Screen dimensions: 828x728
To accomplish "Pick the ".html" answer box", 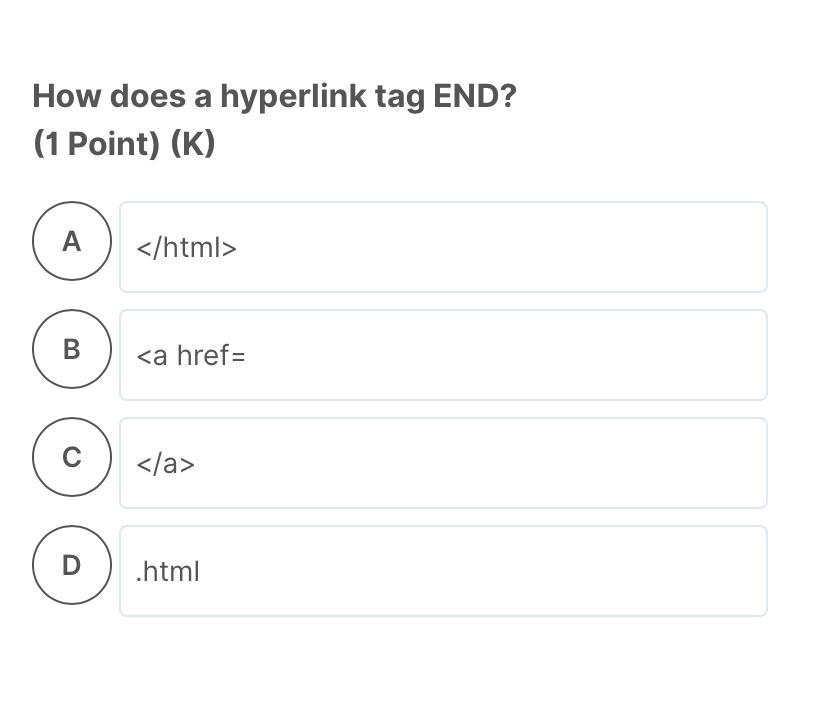I will (x=443, y=571).
